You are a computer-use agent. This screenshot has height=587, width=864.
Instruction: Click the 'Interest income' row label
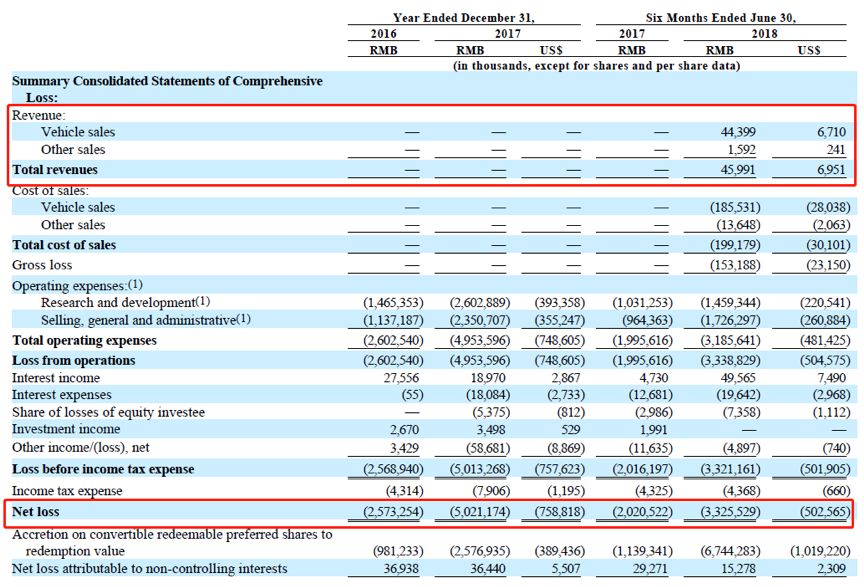(x=56, y=378)
